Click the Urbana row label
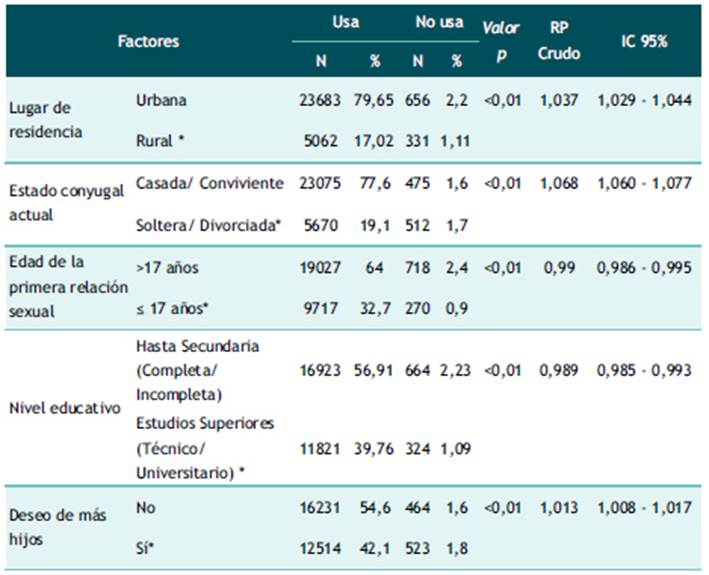 point(161,100)
